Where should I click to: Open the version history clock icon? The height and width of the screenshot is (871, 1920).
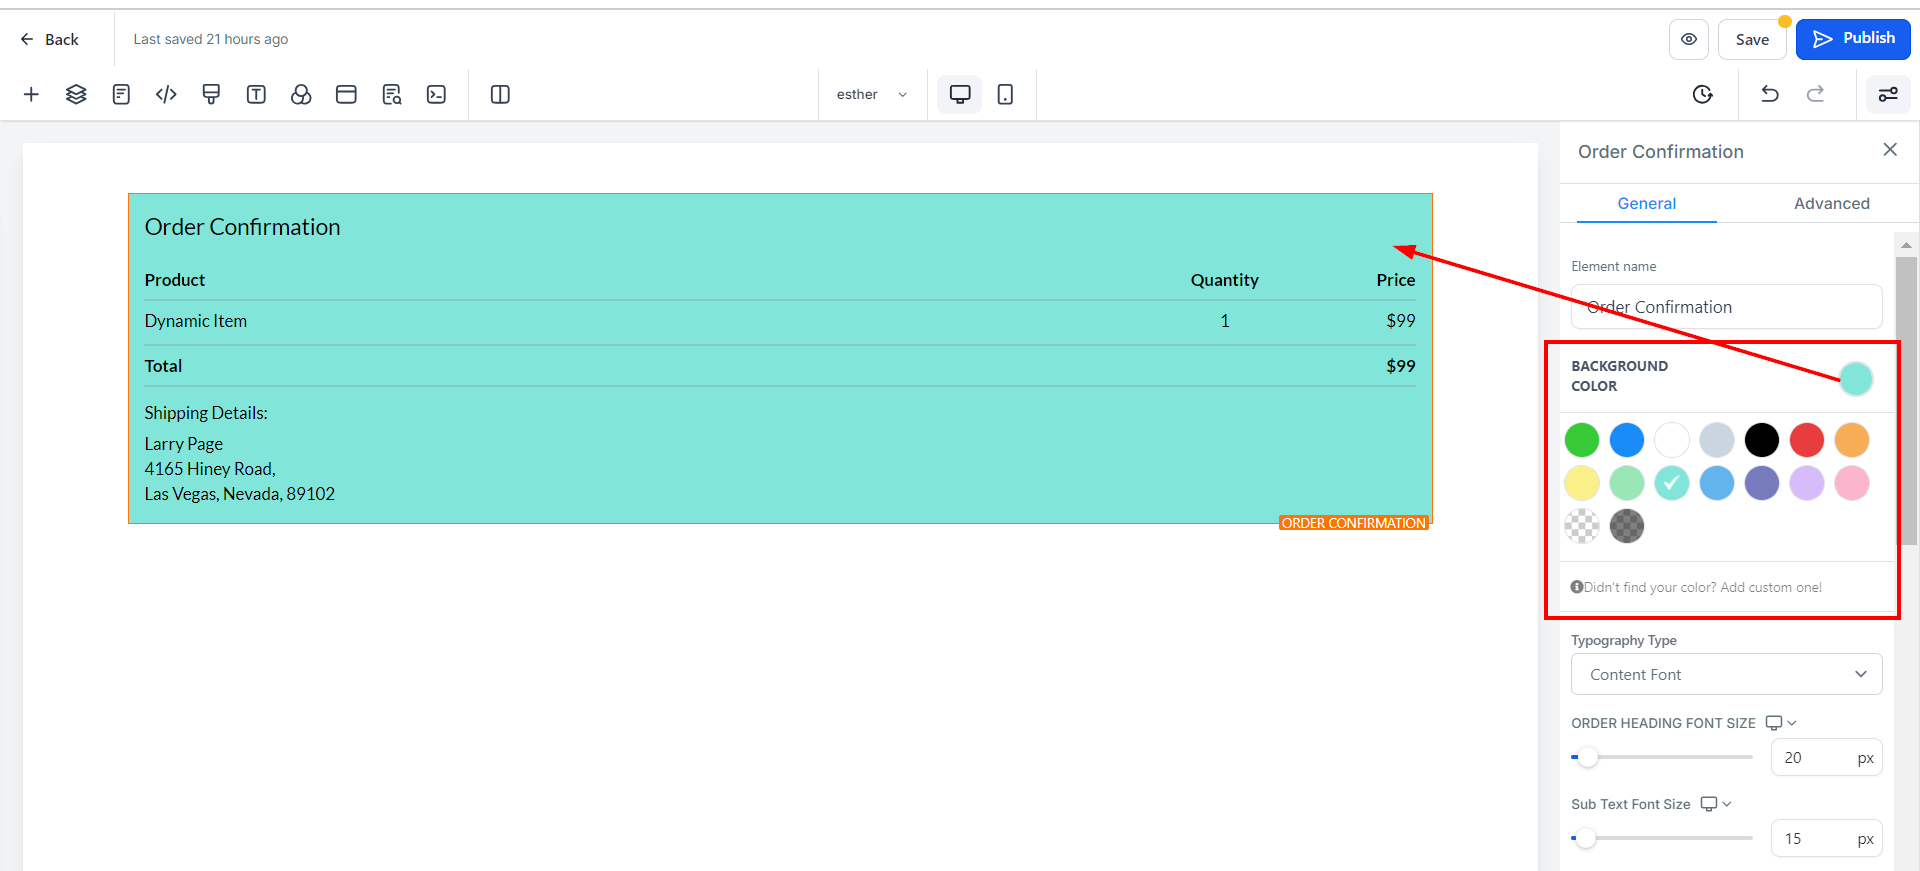(x=1702, y=94)
